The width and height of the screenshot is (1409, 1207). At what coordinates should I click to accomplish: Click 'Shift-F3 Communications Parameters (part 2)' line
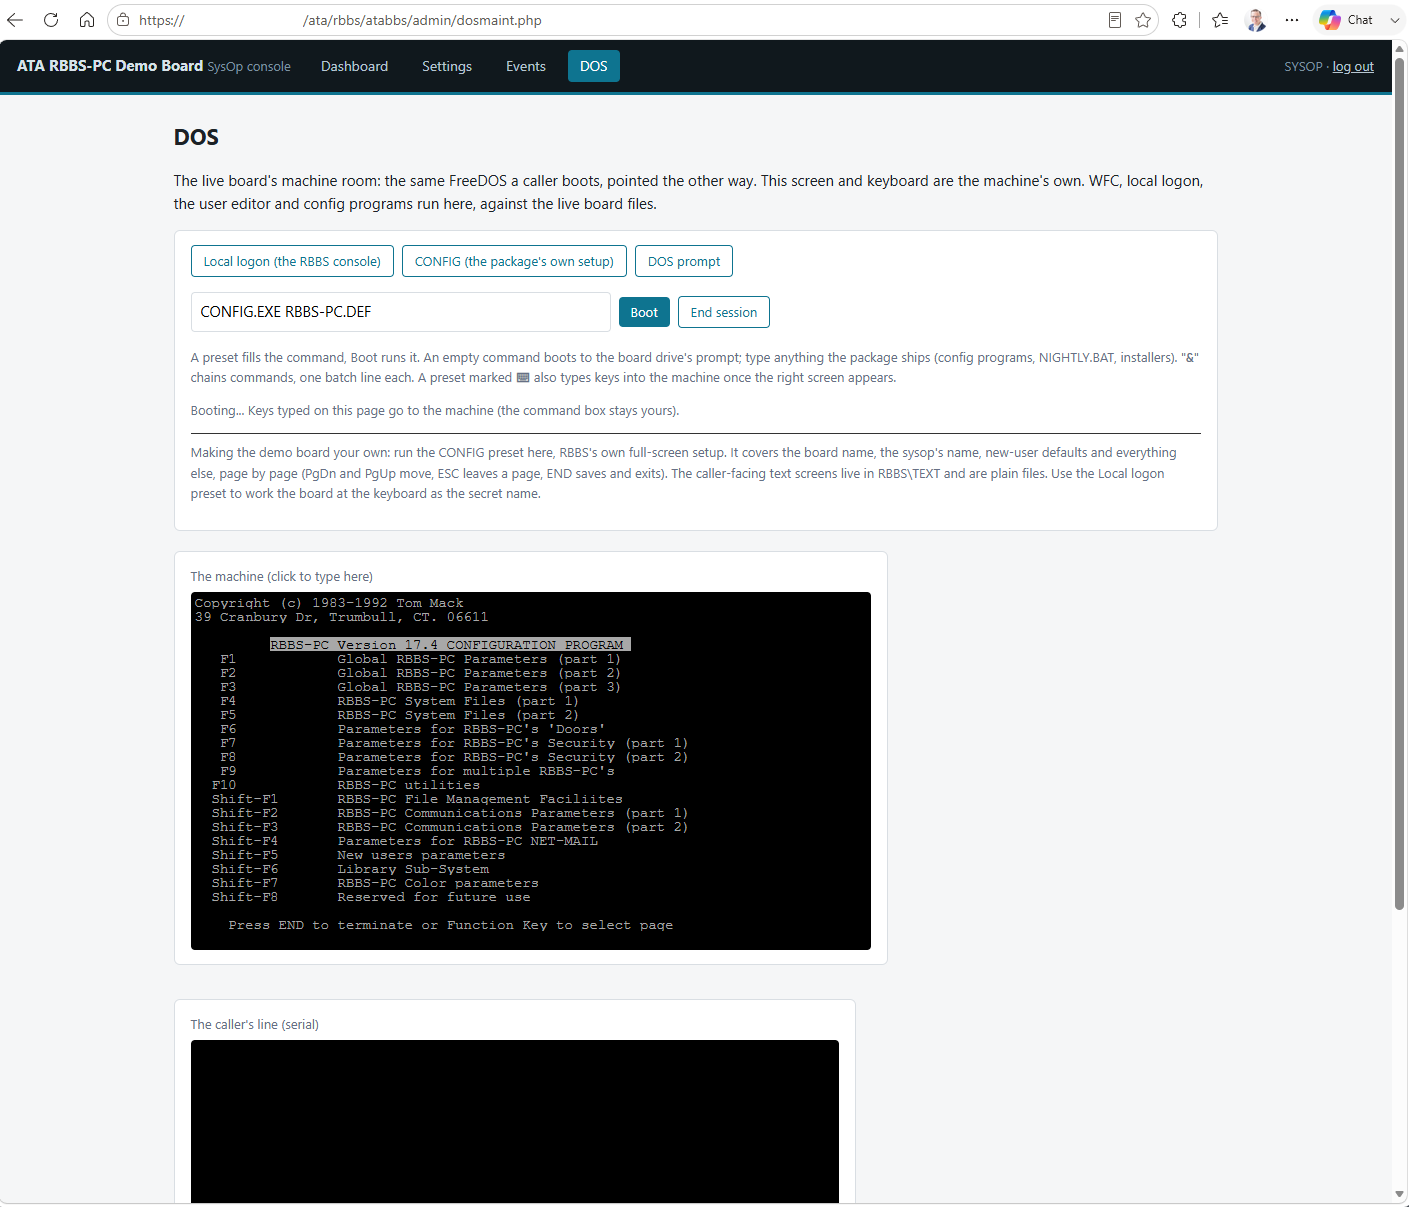(450, 827)
